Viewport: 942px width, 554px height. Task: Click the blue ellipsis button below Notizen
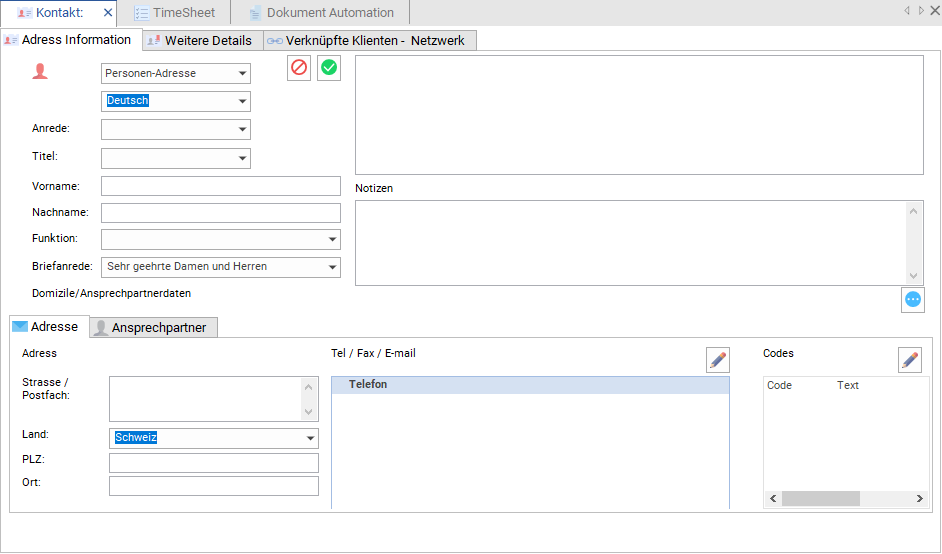point(913,299)
